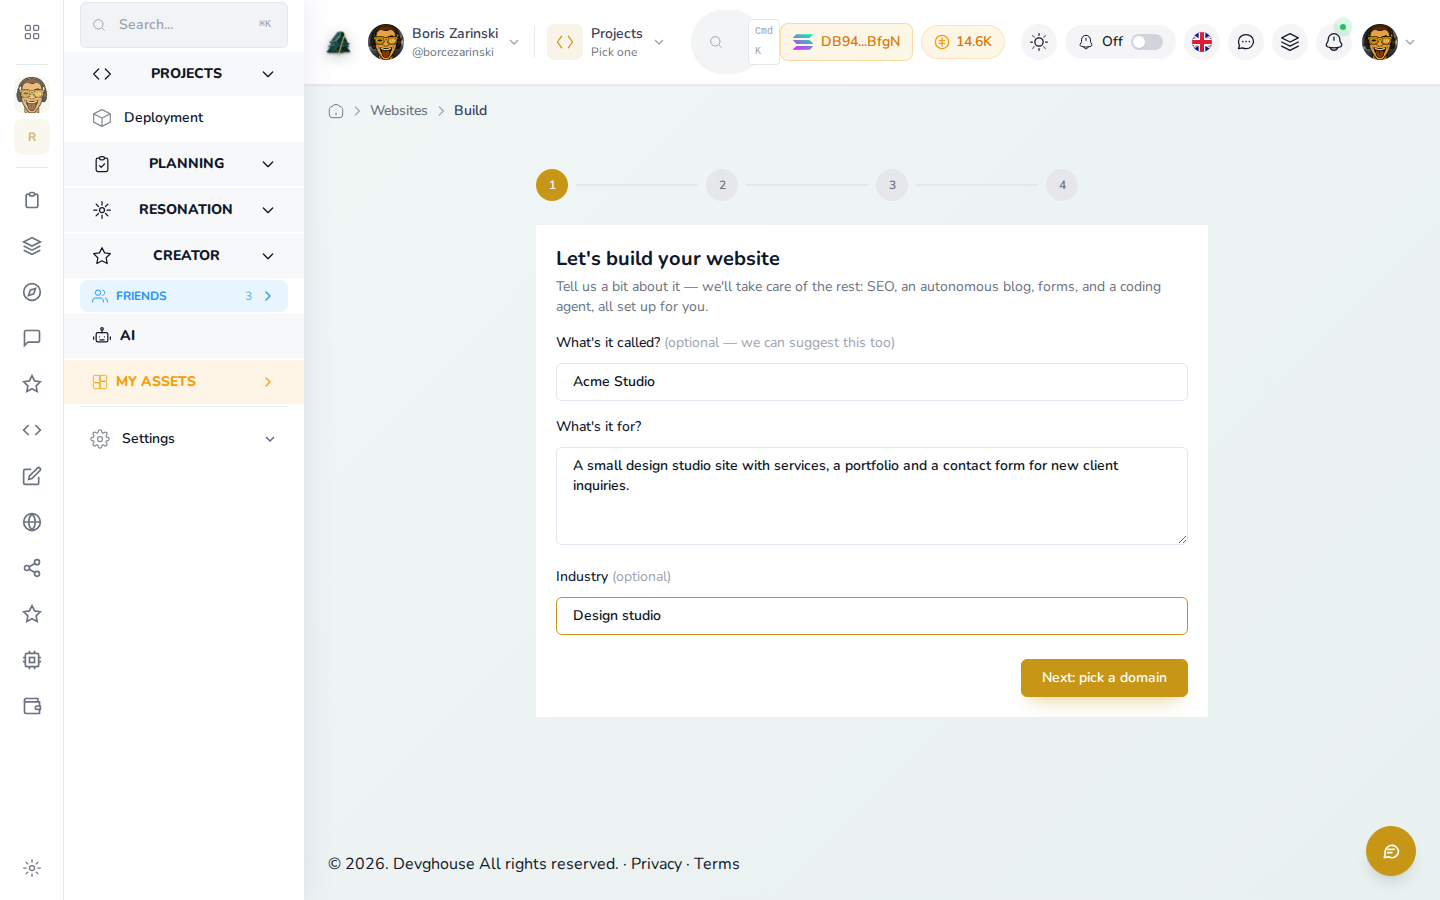Open the wallet icon in the left rail
Screen dimensions: 1440x900
[x=32, y=706]
